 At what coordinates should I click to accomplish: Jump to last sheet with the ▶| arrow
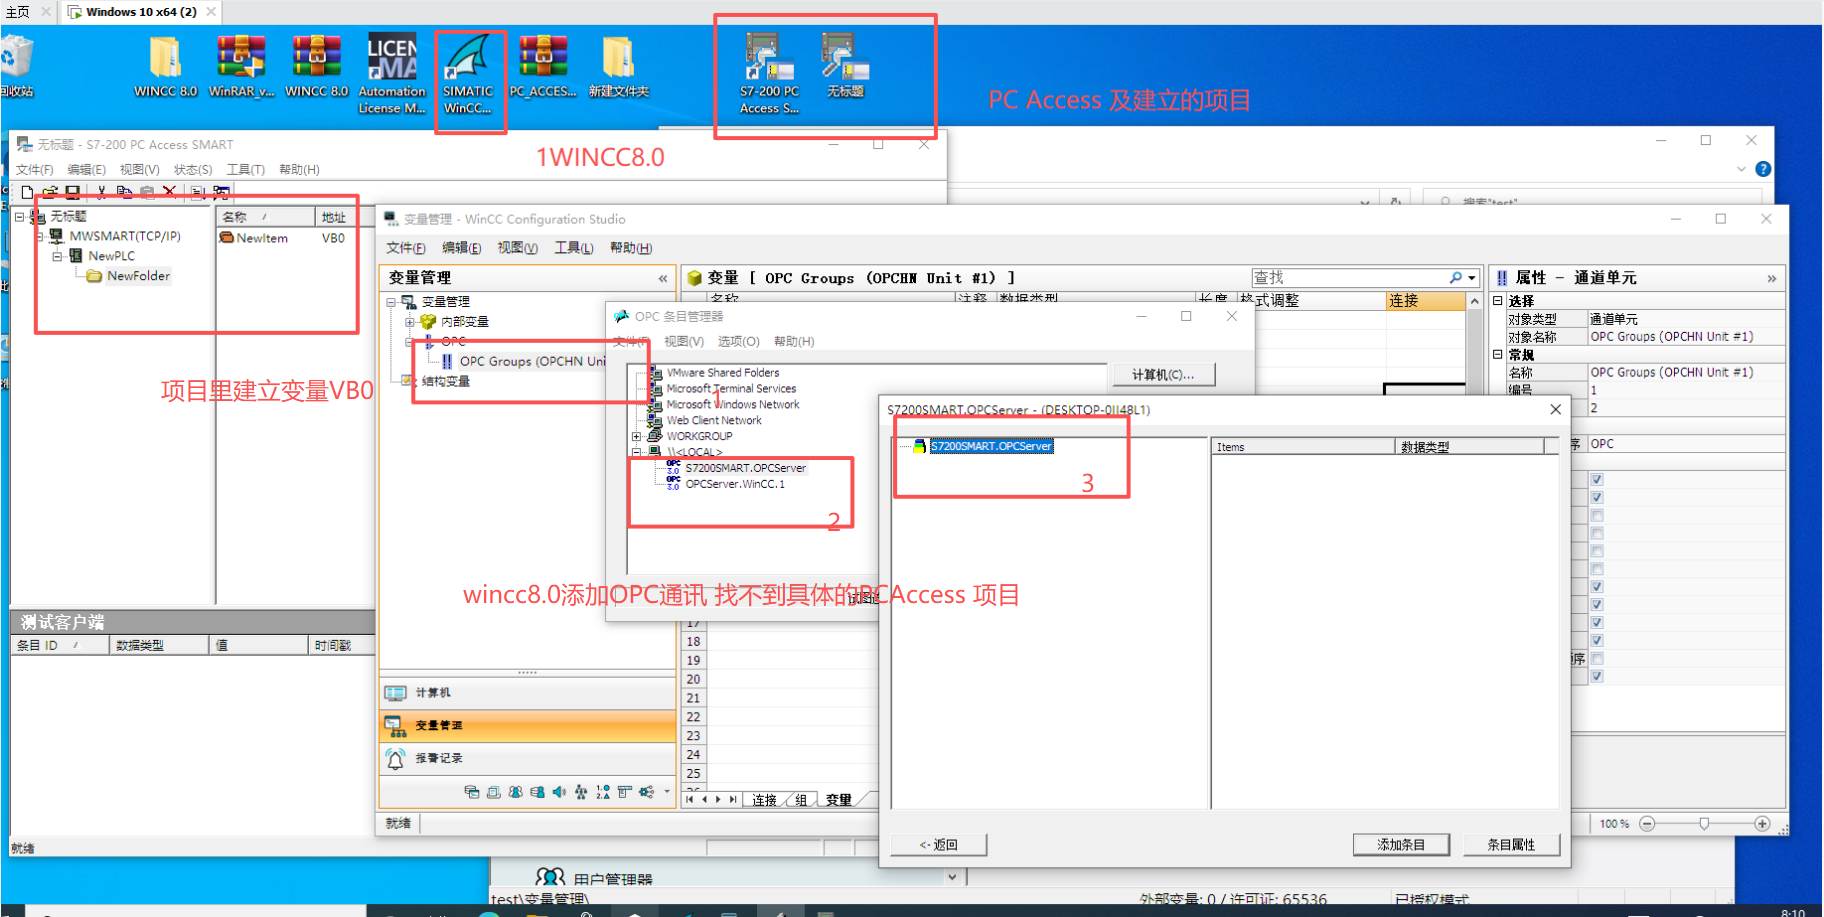(733, 799)
